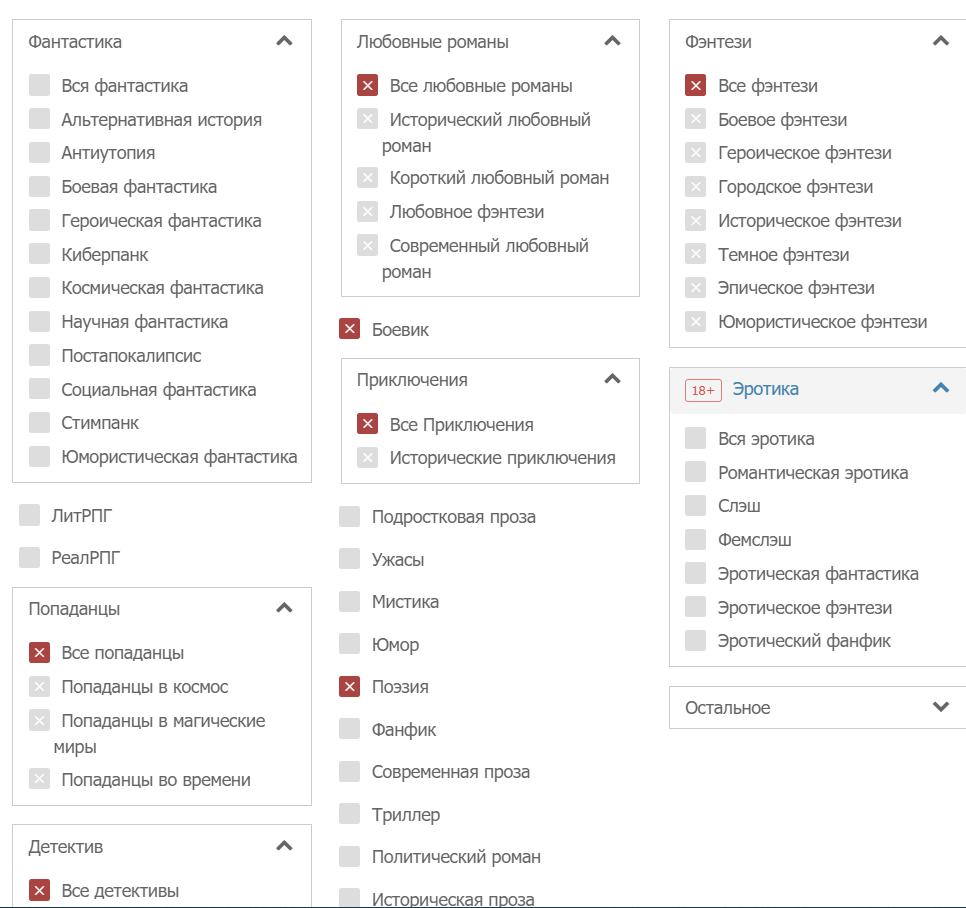
Task: Collapse the Фэнтези group arrow
Action: click(x=940, y=42)
